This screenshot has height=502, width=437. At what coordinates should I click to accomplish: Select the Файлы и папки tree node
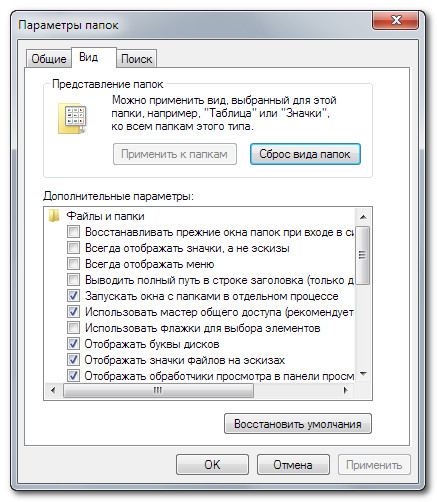(x=105, y=216)
